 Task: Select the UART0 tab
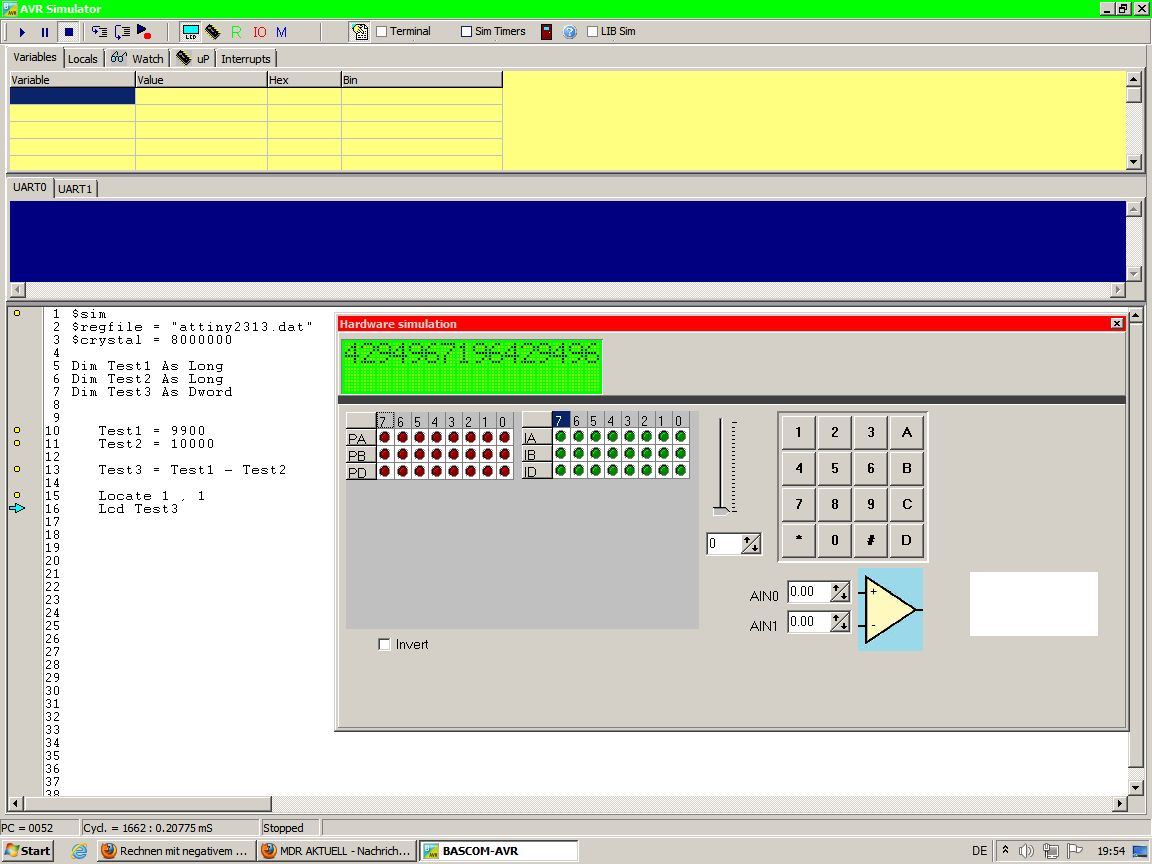(x=30, y=187)
